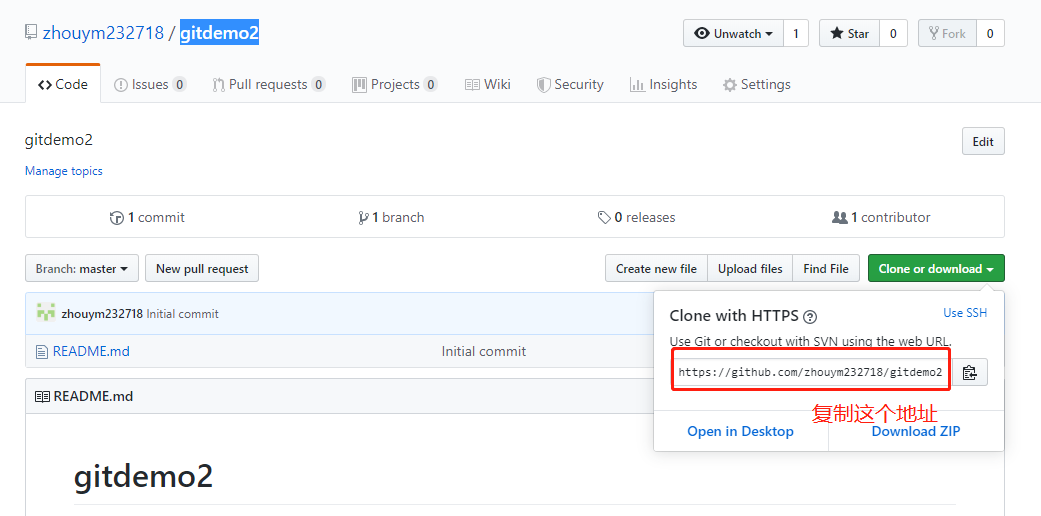Click the Upload files button

pyautogui.click(x=750, y=268)
